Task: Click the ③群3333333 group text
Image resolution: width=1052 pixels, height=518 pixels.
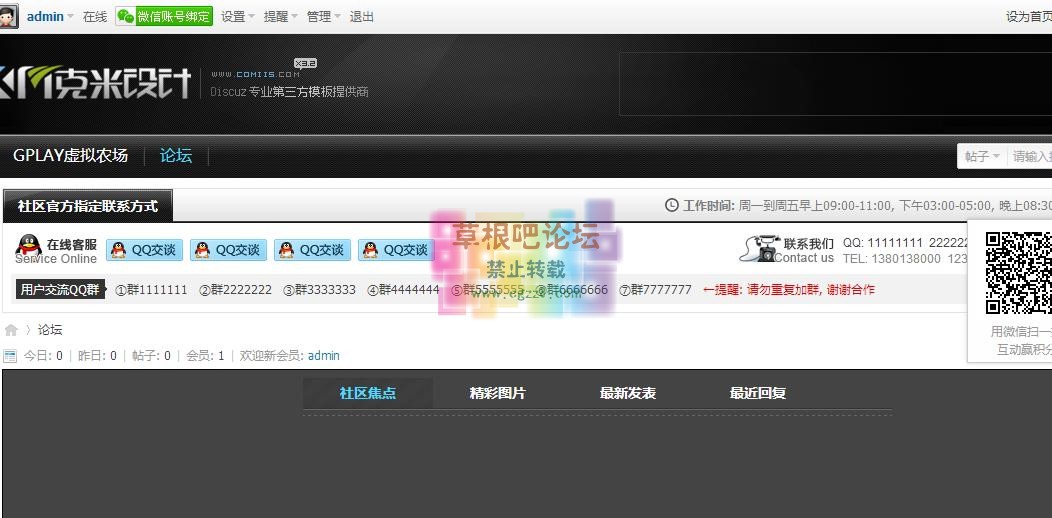Action: [319, 290]
